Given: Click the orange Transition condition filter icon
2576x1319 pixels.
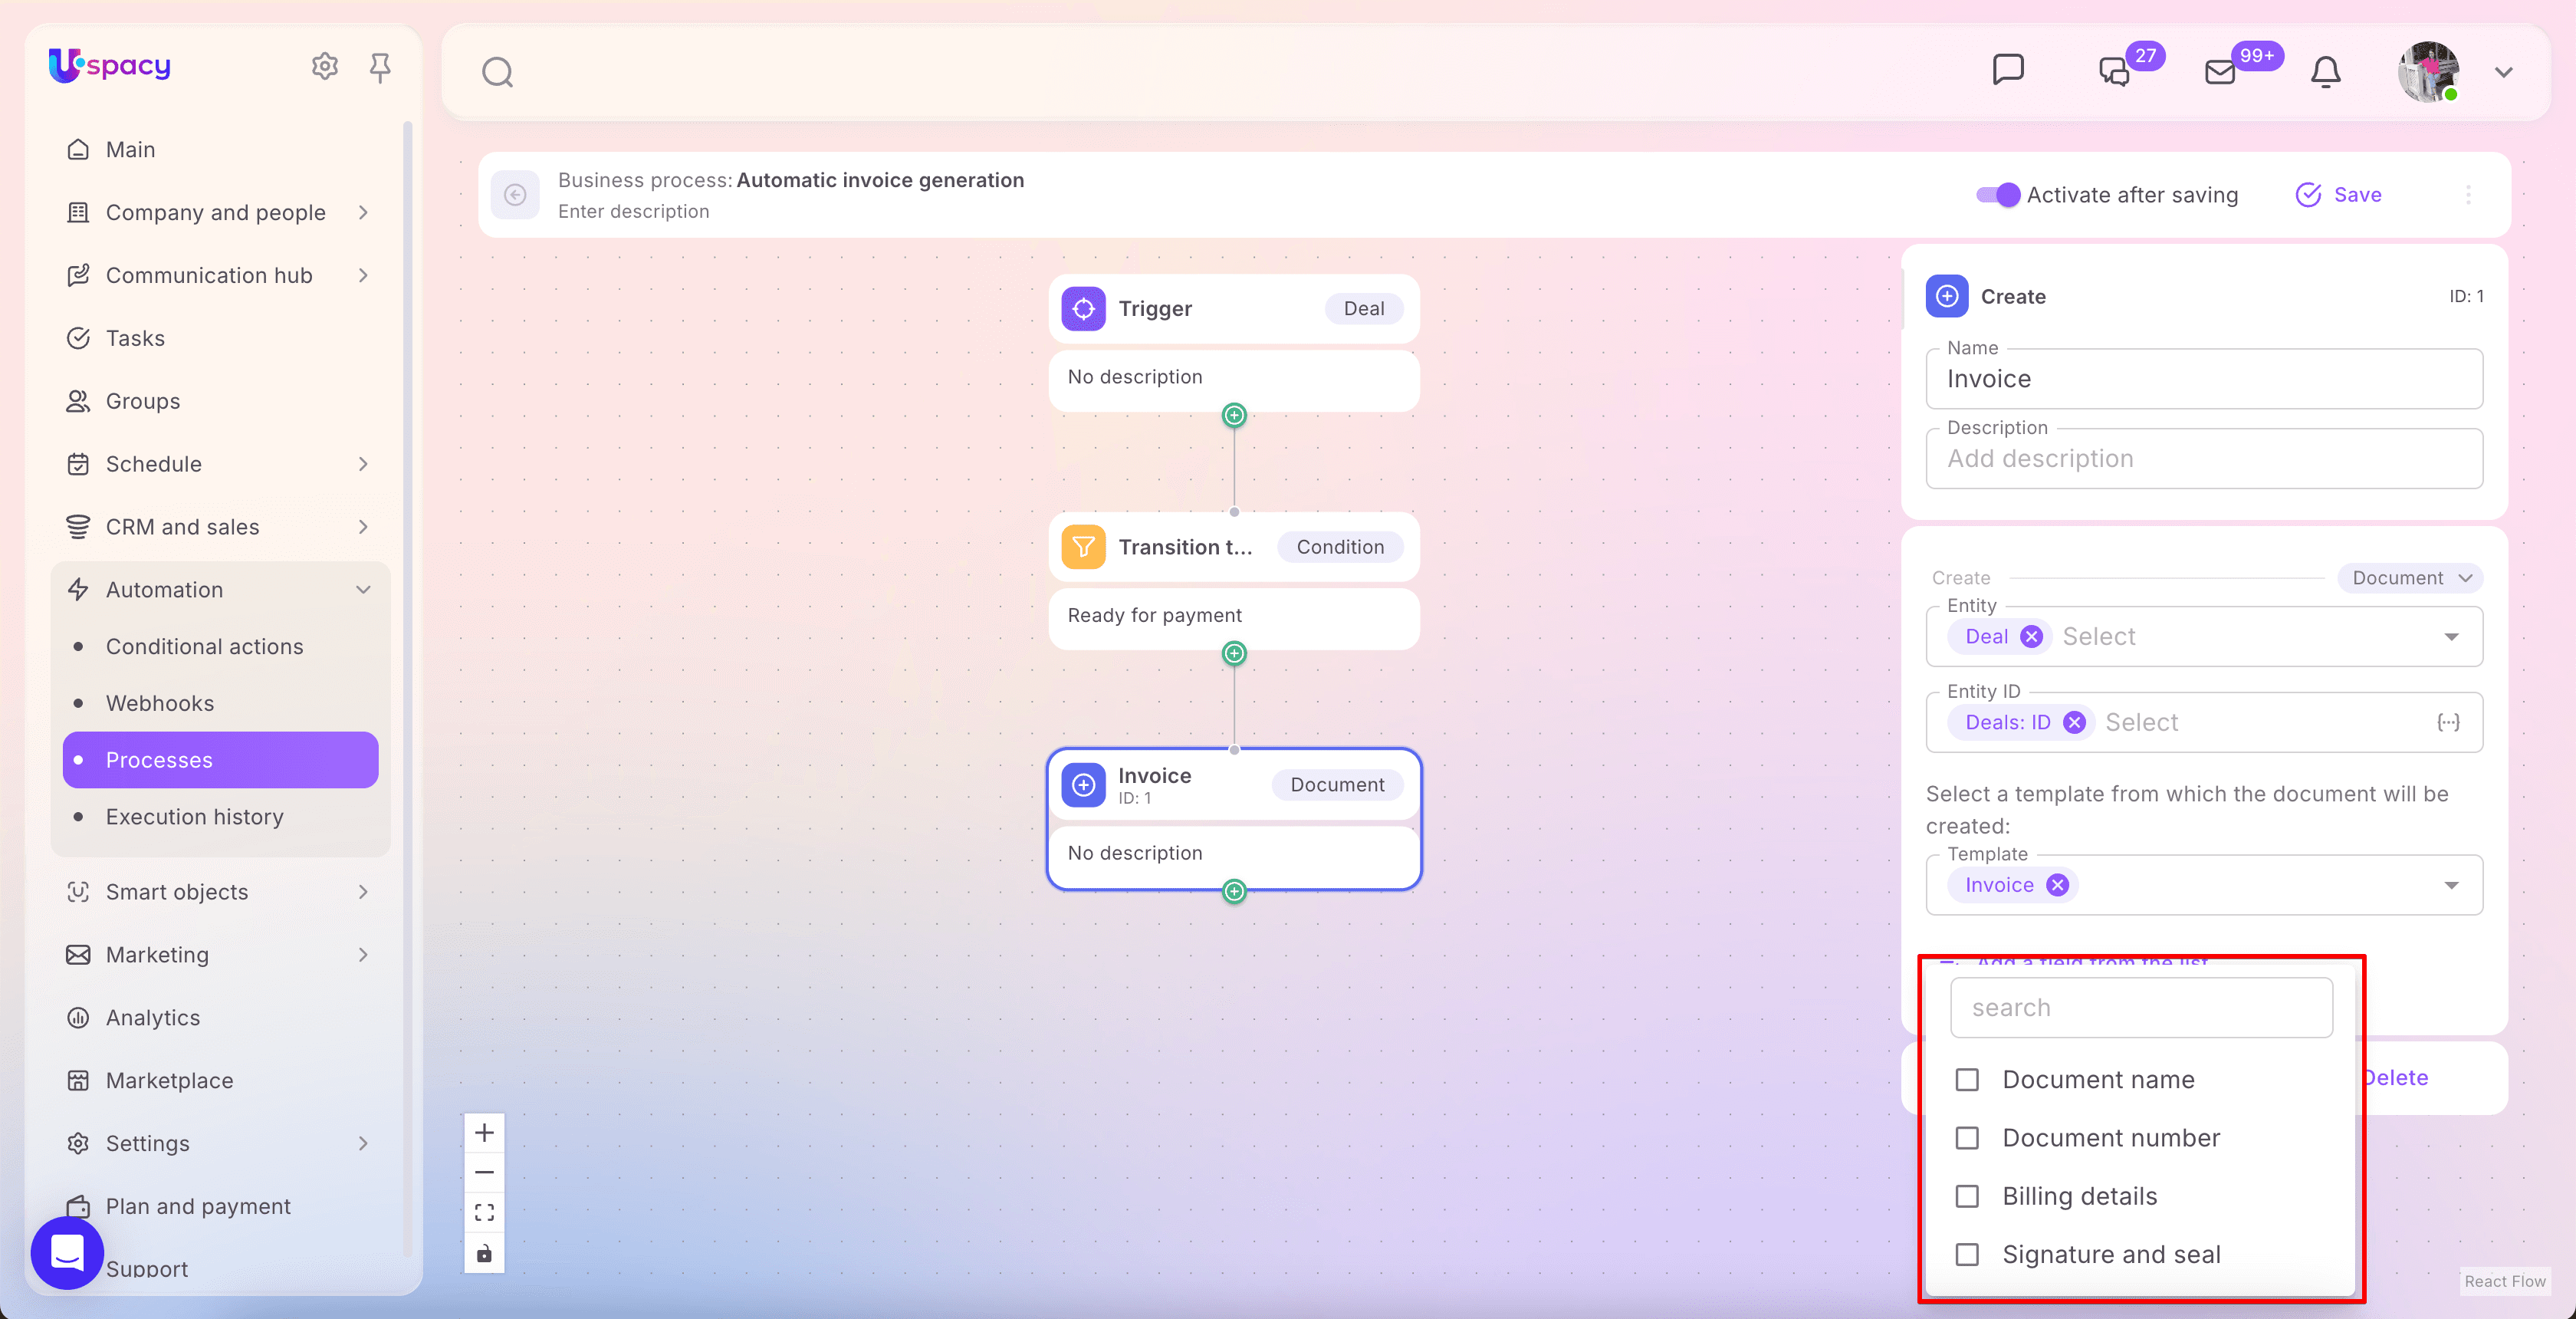Looking at the screenshot, I should pos(1084,547).
